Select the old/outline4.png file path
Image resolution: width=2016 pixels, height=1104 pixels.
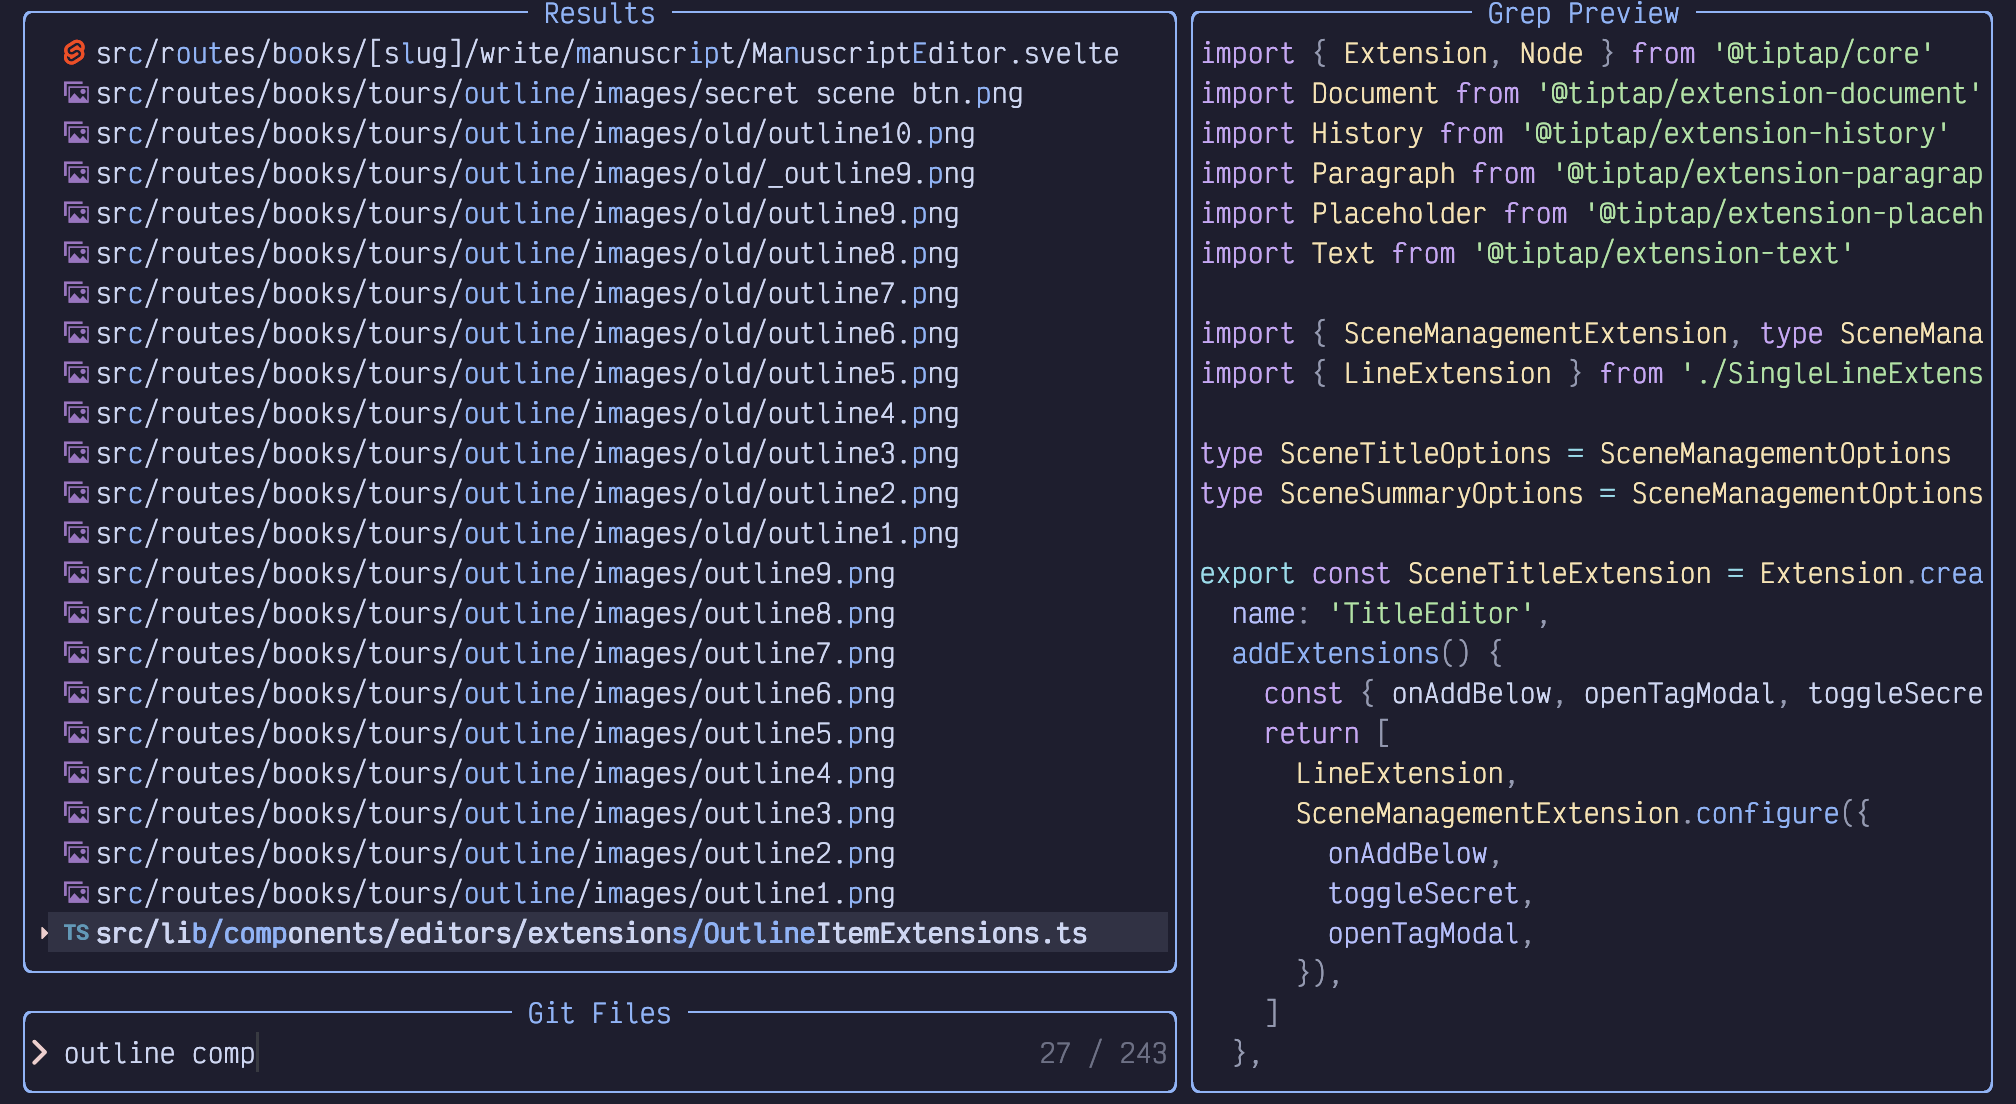tap(527, 413)
